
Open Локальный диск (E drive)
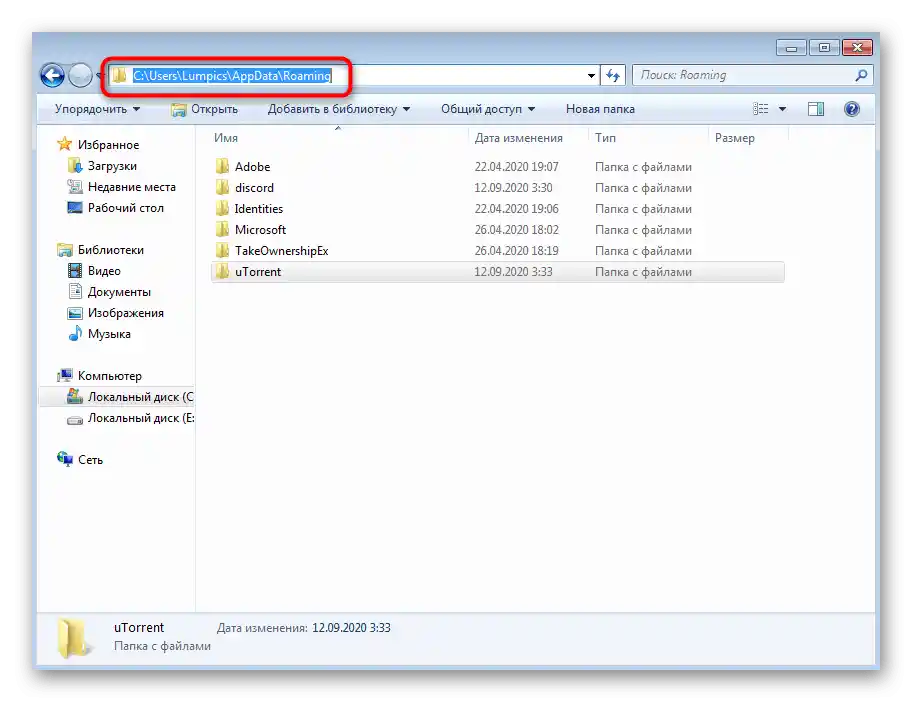(x=141, y=418)
